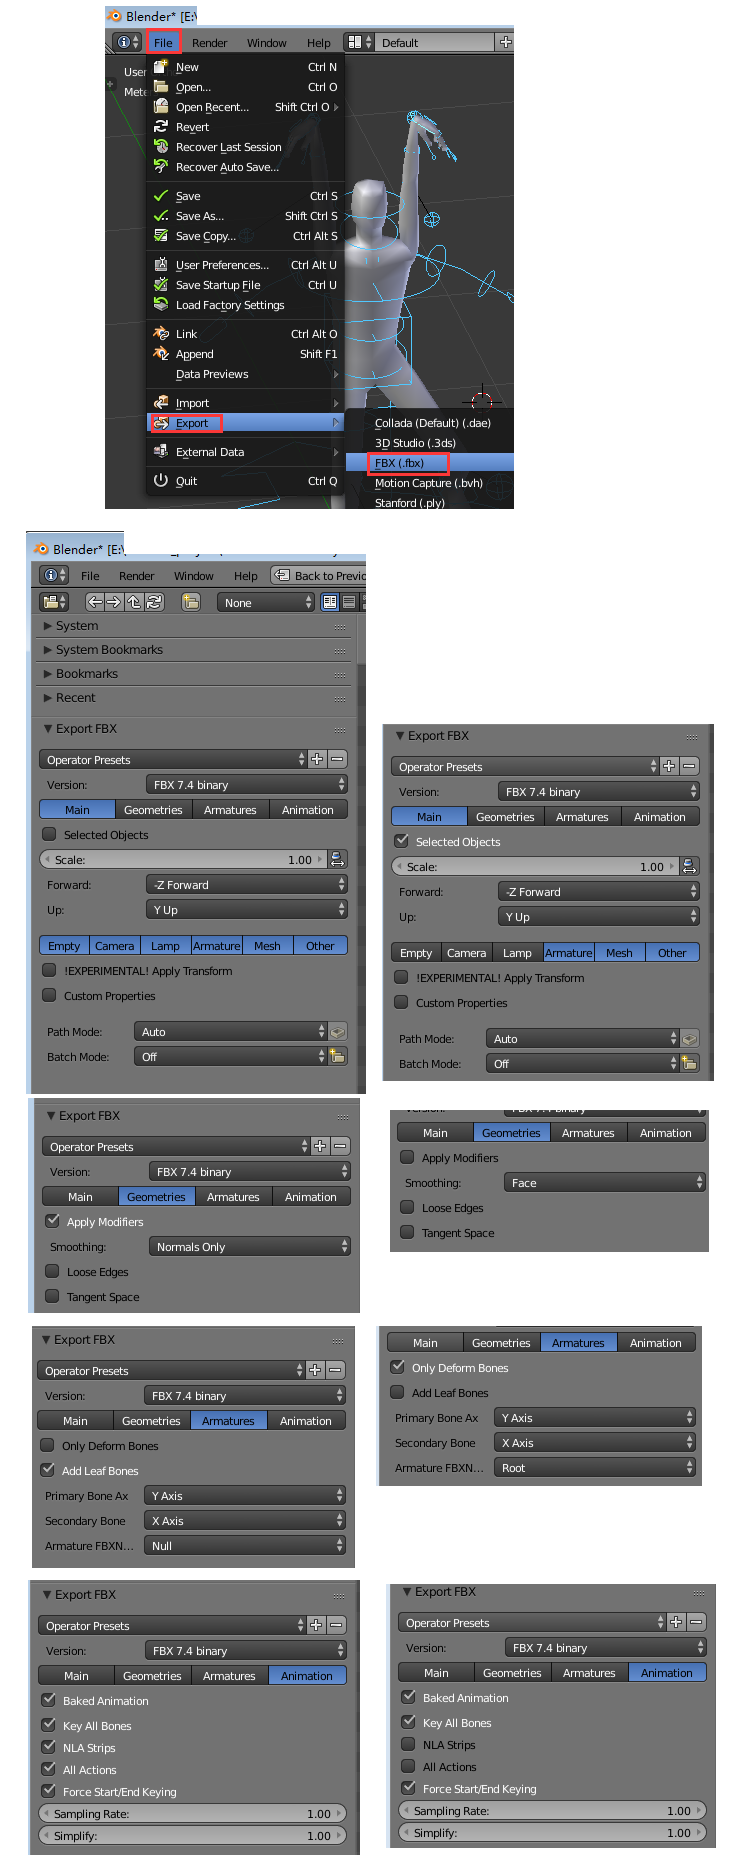
Task: Click the Back to Previous button
Action: [x=319, y=575]
